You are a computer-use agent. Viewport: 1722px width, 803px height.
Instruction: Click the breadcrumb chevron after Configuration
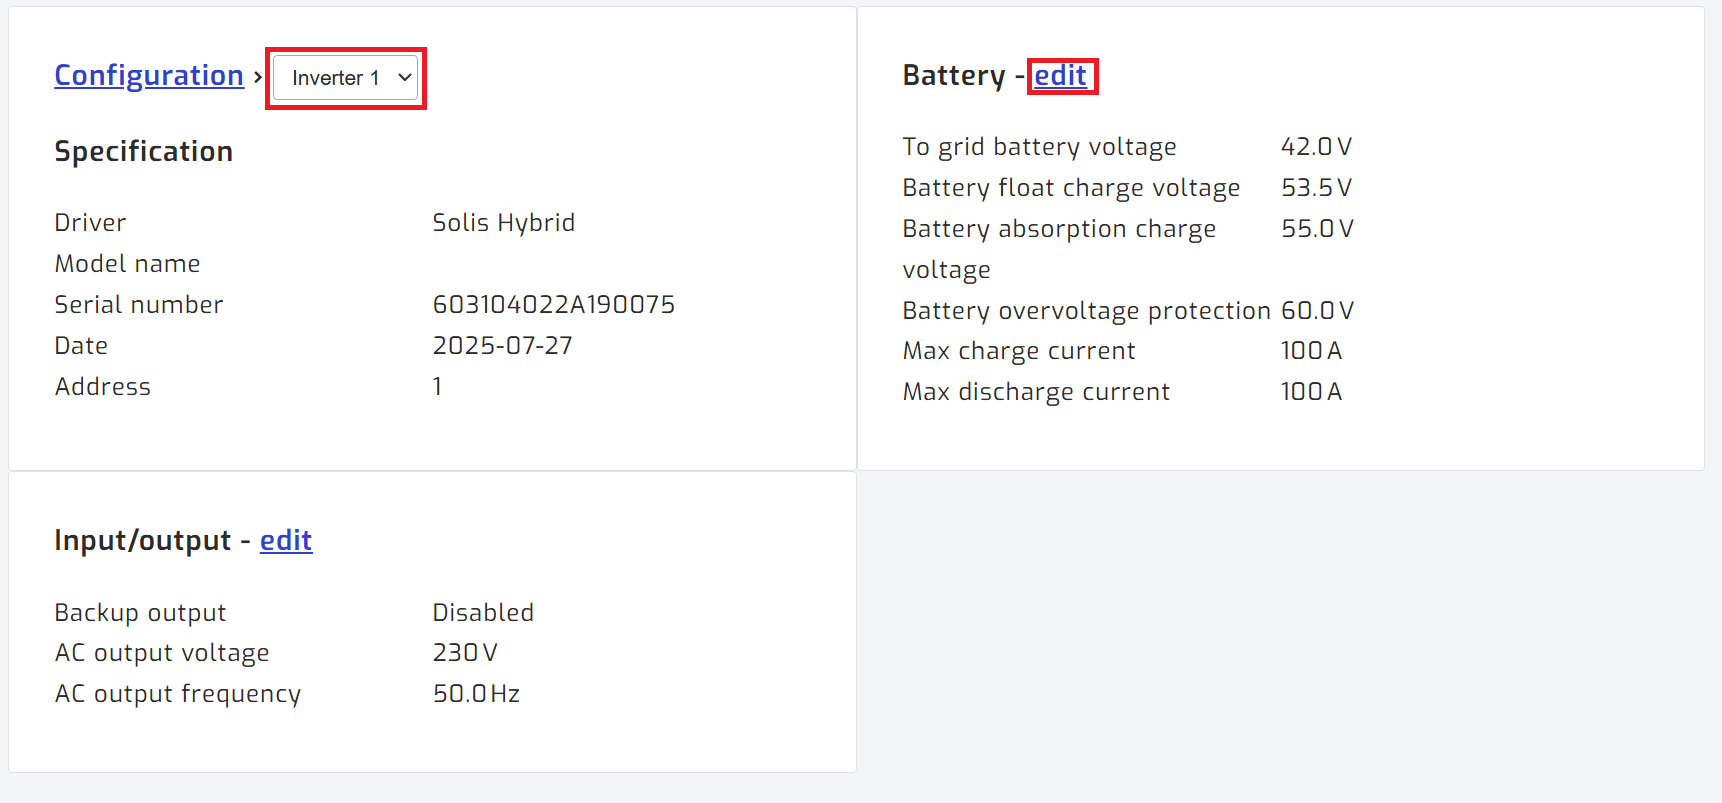pos(257,75)
